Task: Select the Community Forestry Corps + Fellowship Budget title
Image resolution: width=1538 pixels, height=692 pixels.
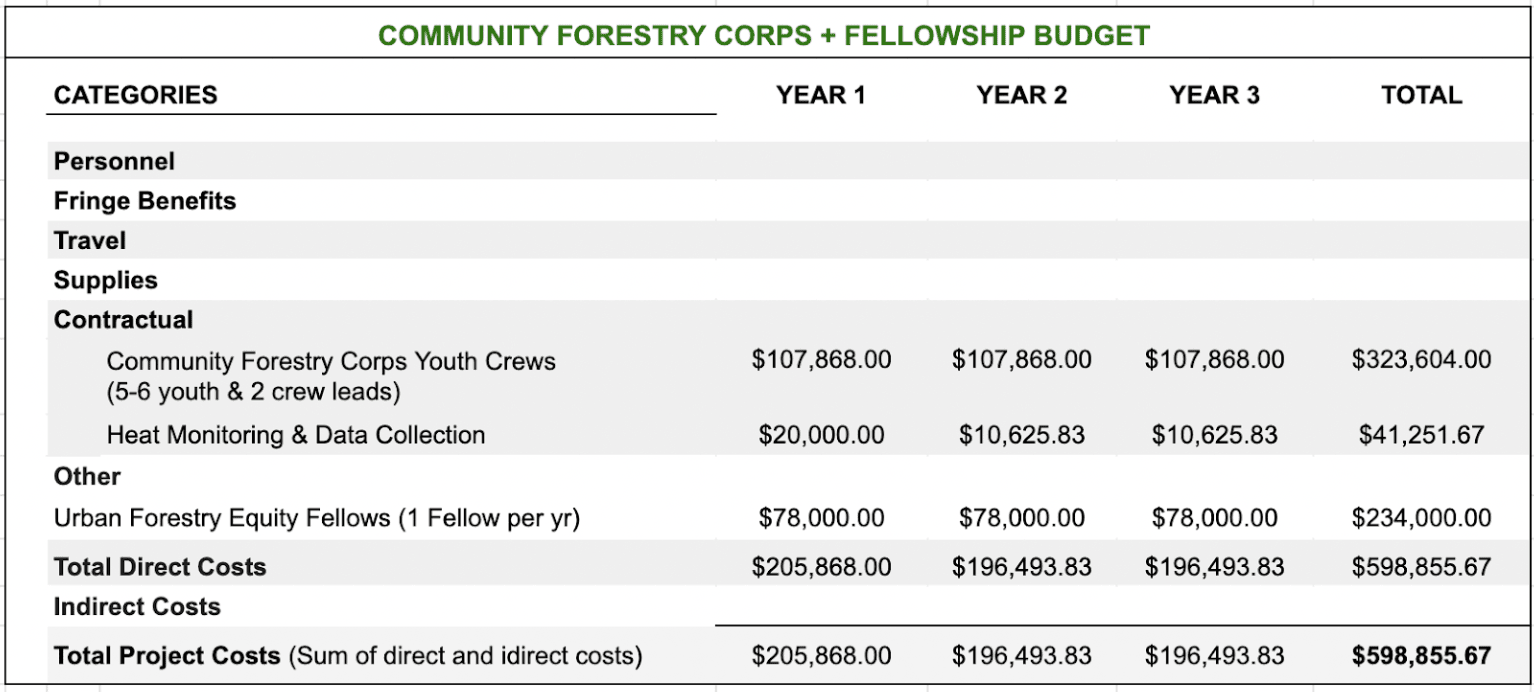Action: (764, 37)
